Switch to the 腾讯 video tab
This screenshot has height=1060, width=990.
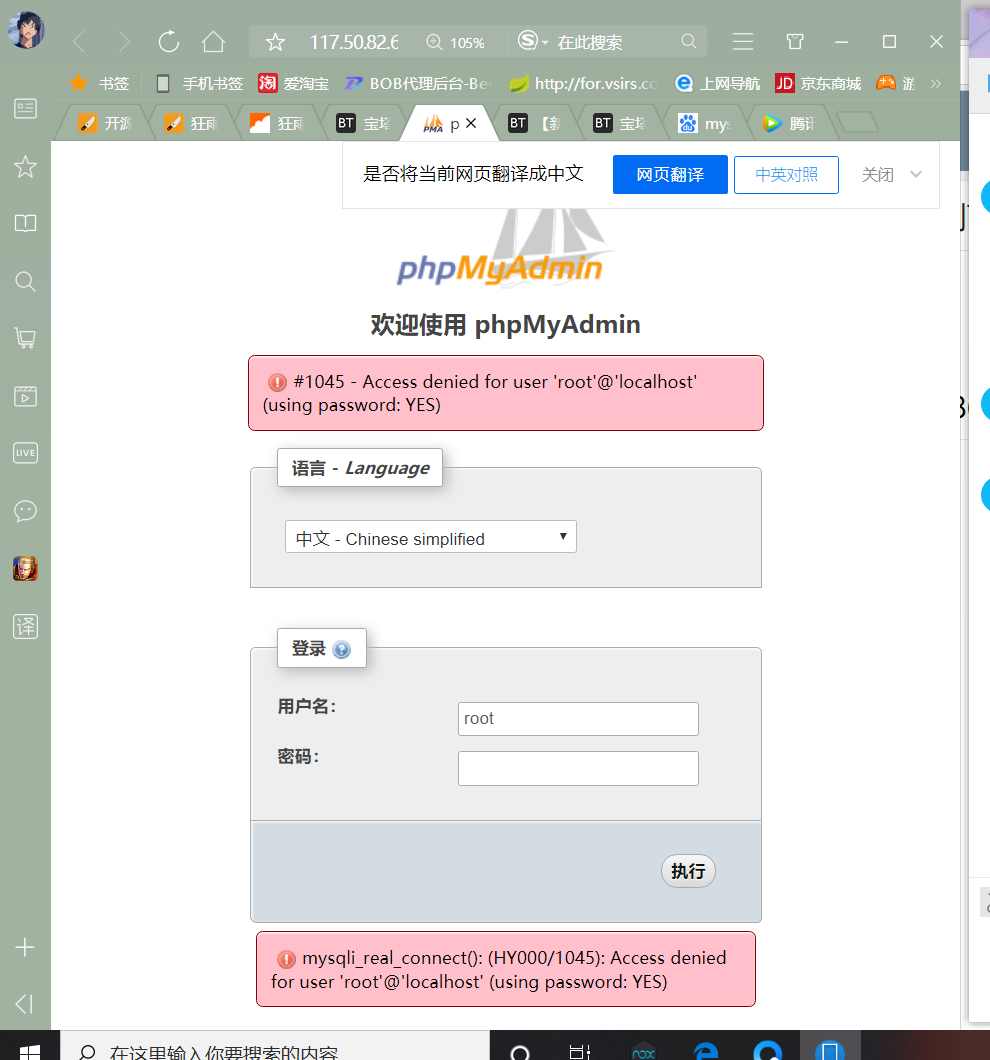point(789,123)
